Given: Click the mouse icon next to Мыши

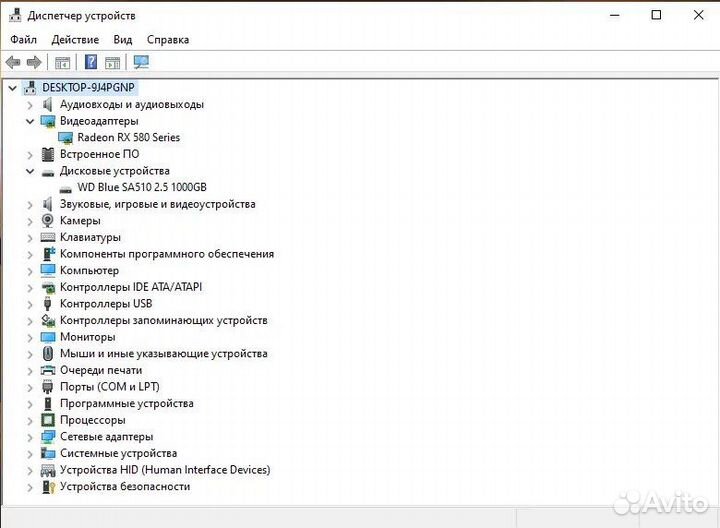Looking at the screenshot, I should click(48, 353).
